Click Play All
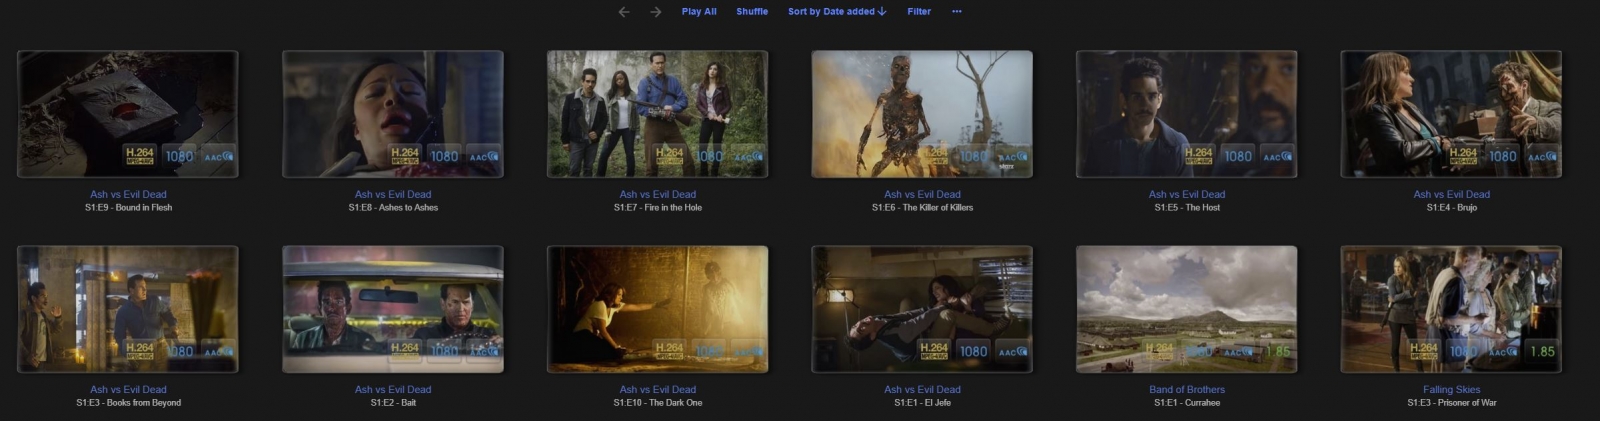Screen dimensions: 1600x421 (x=699, y=12)
